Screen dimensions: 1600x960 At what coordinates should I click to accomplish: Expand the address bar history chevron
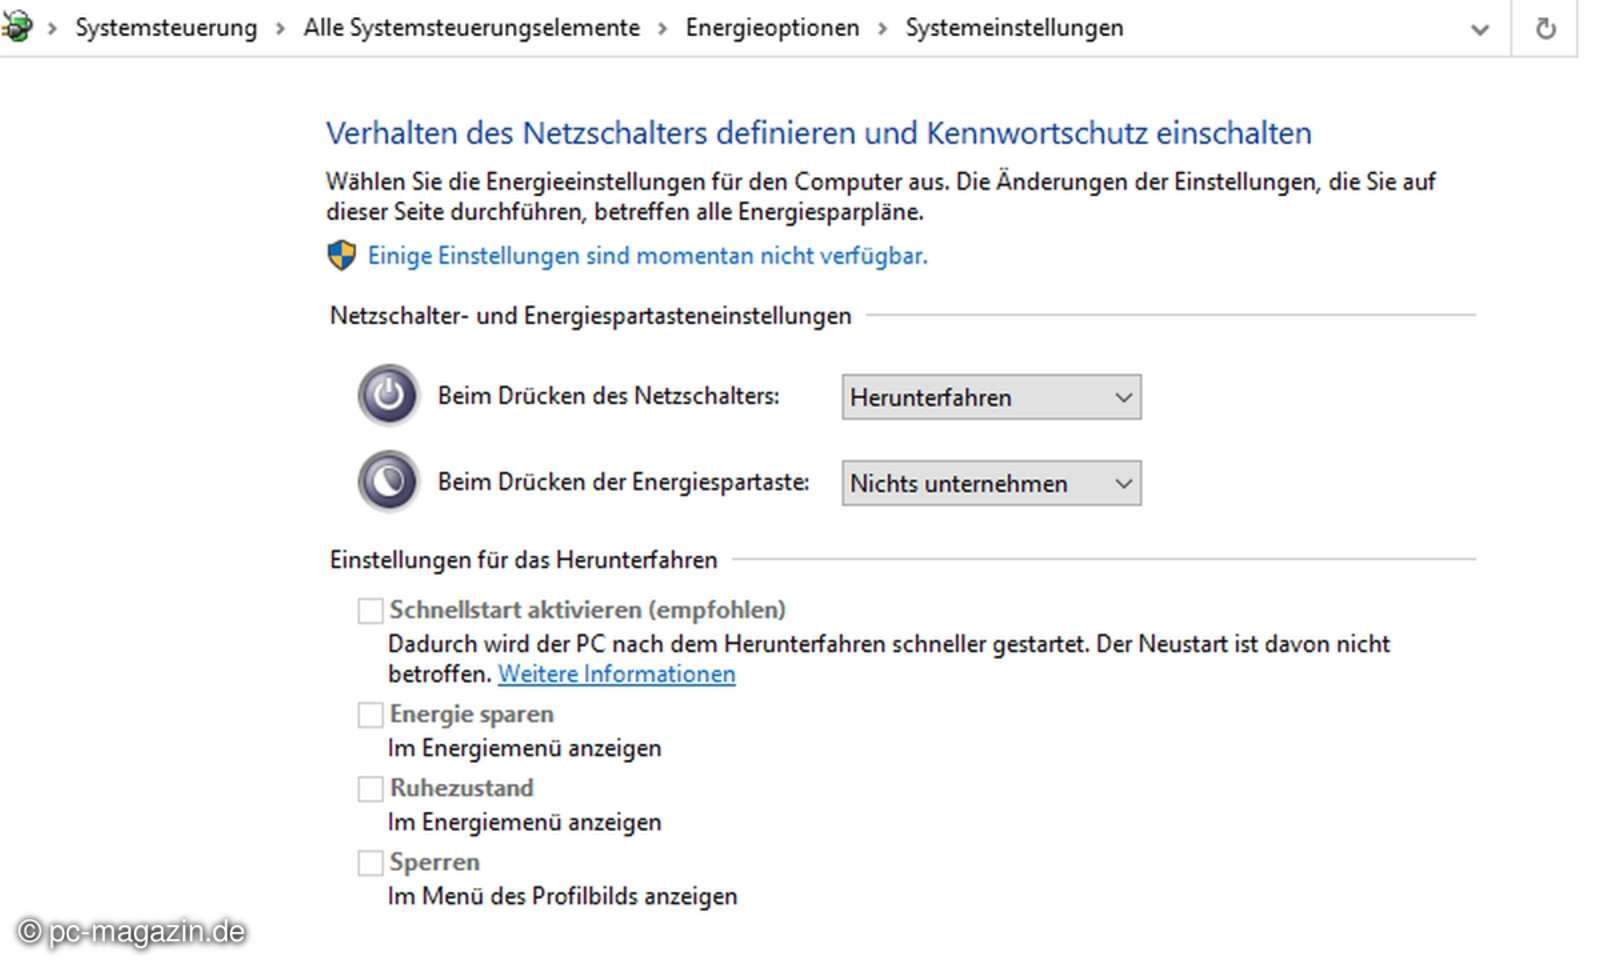pos(1480,29)
